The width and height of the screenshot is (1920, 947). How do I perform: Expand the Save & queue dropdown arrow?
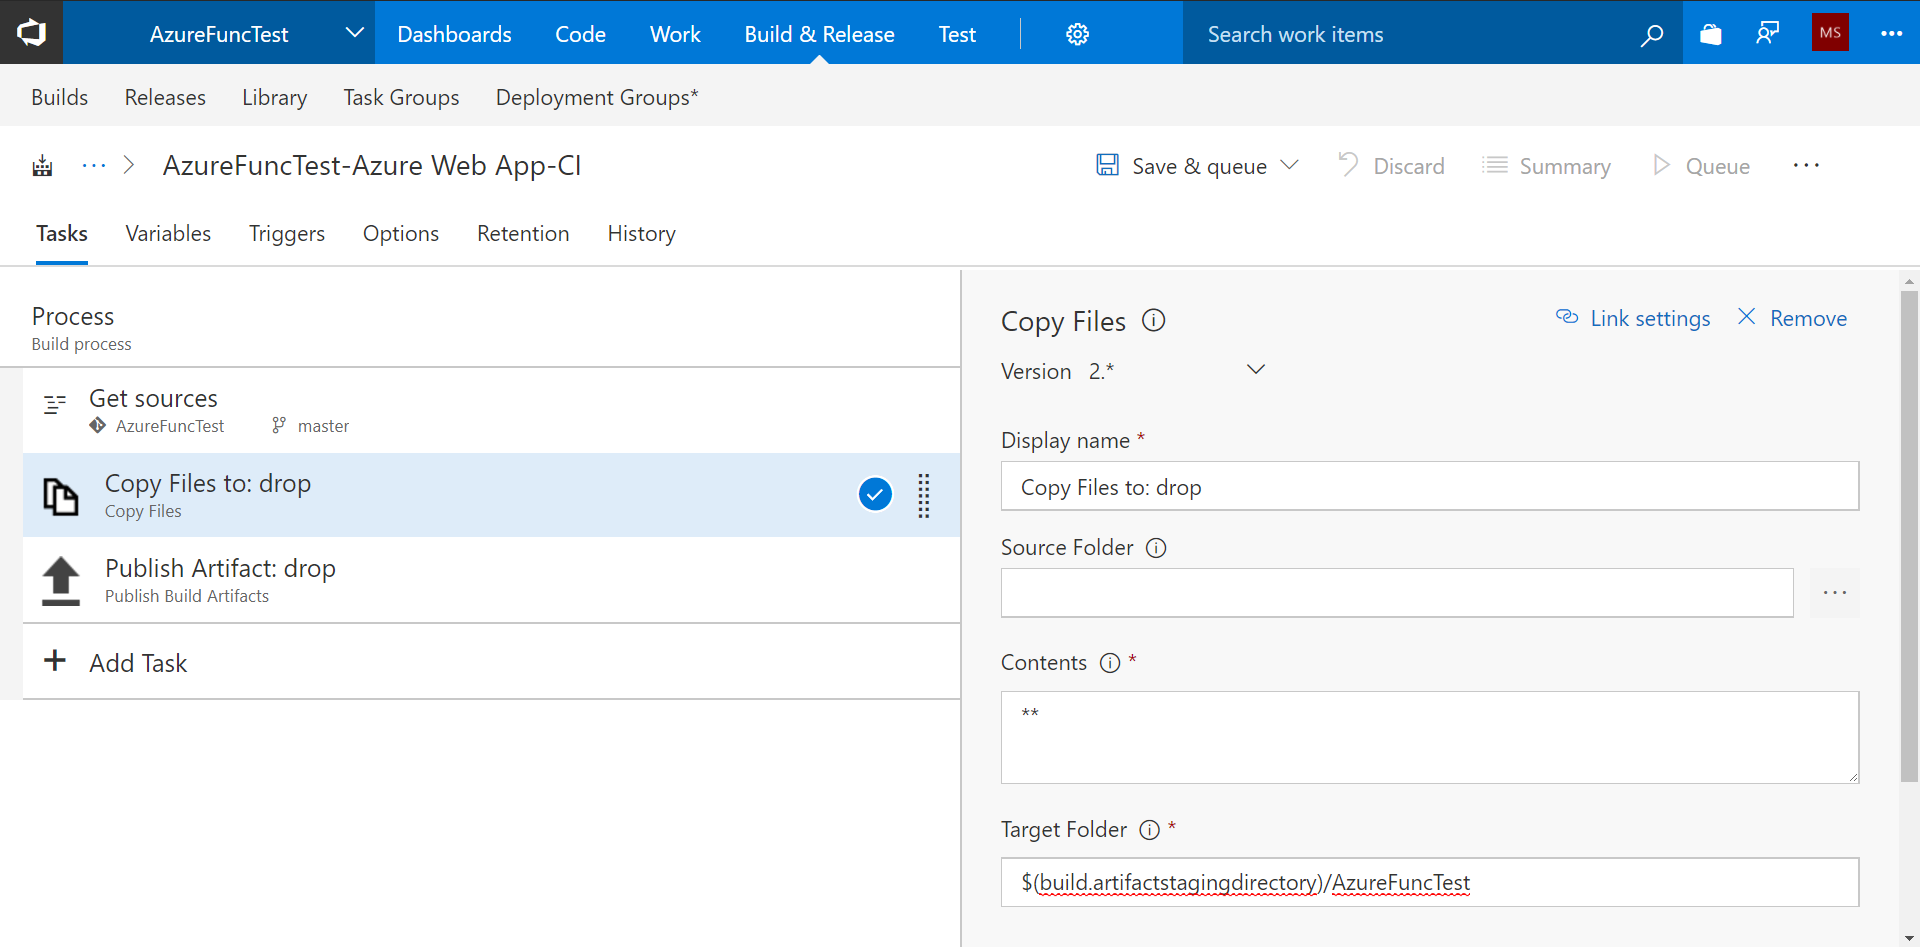pyautogui.click(x=1289, y=165)
